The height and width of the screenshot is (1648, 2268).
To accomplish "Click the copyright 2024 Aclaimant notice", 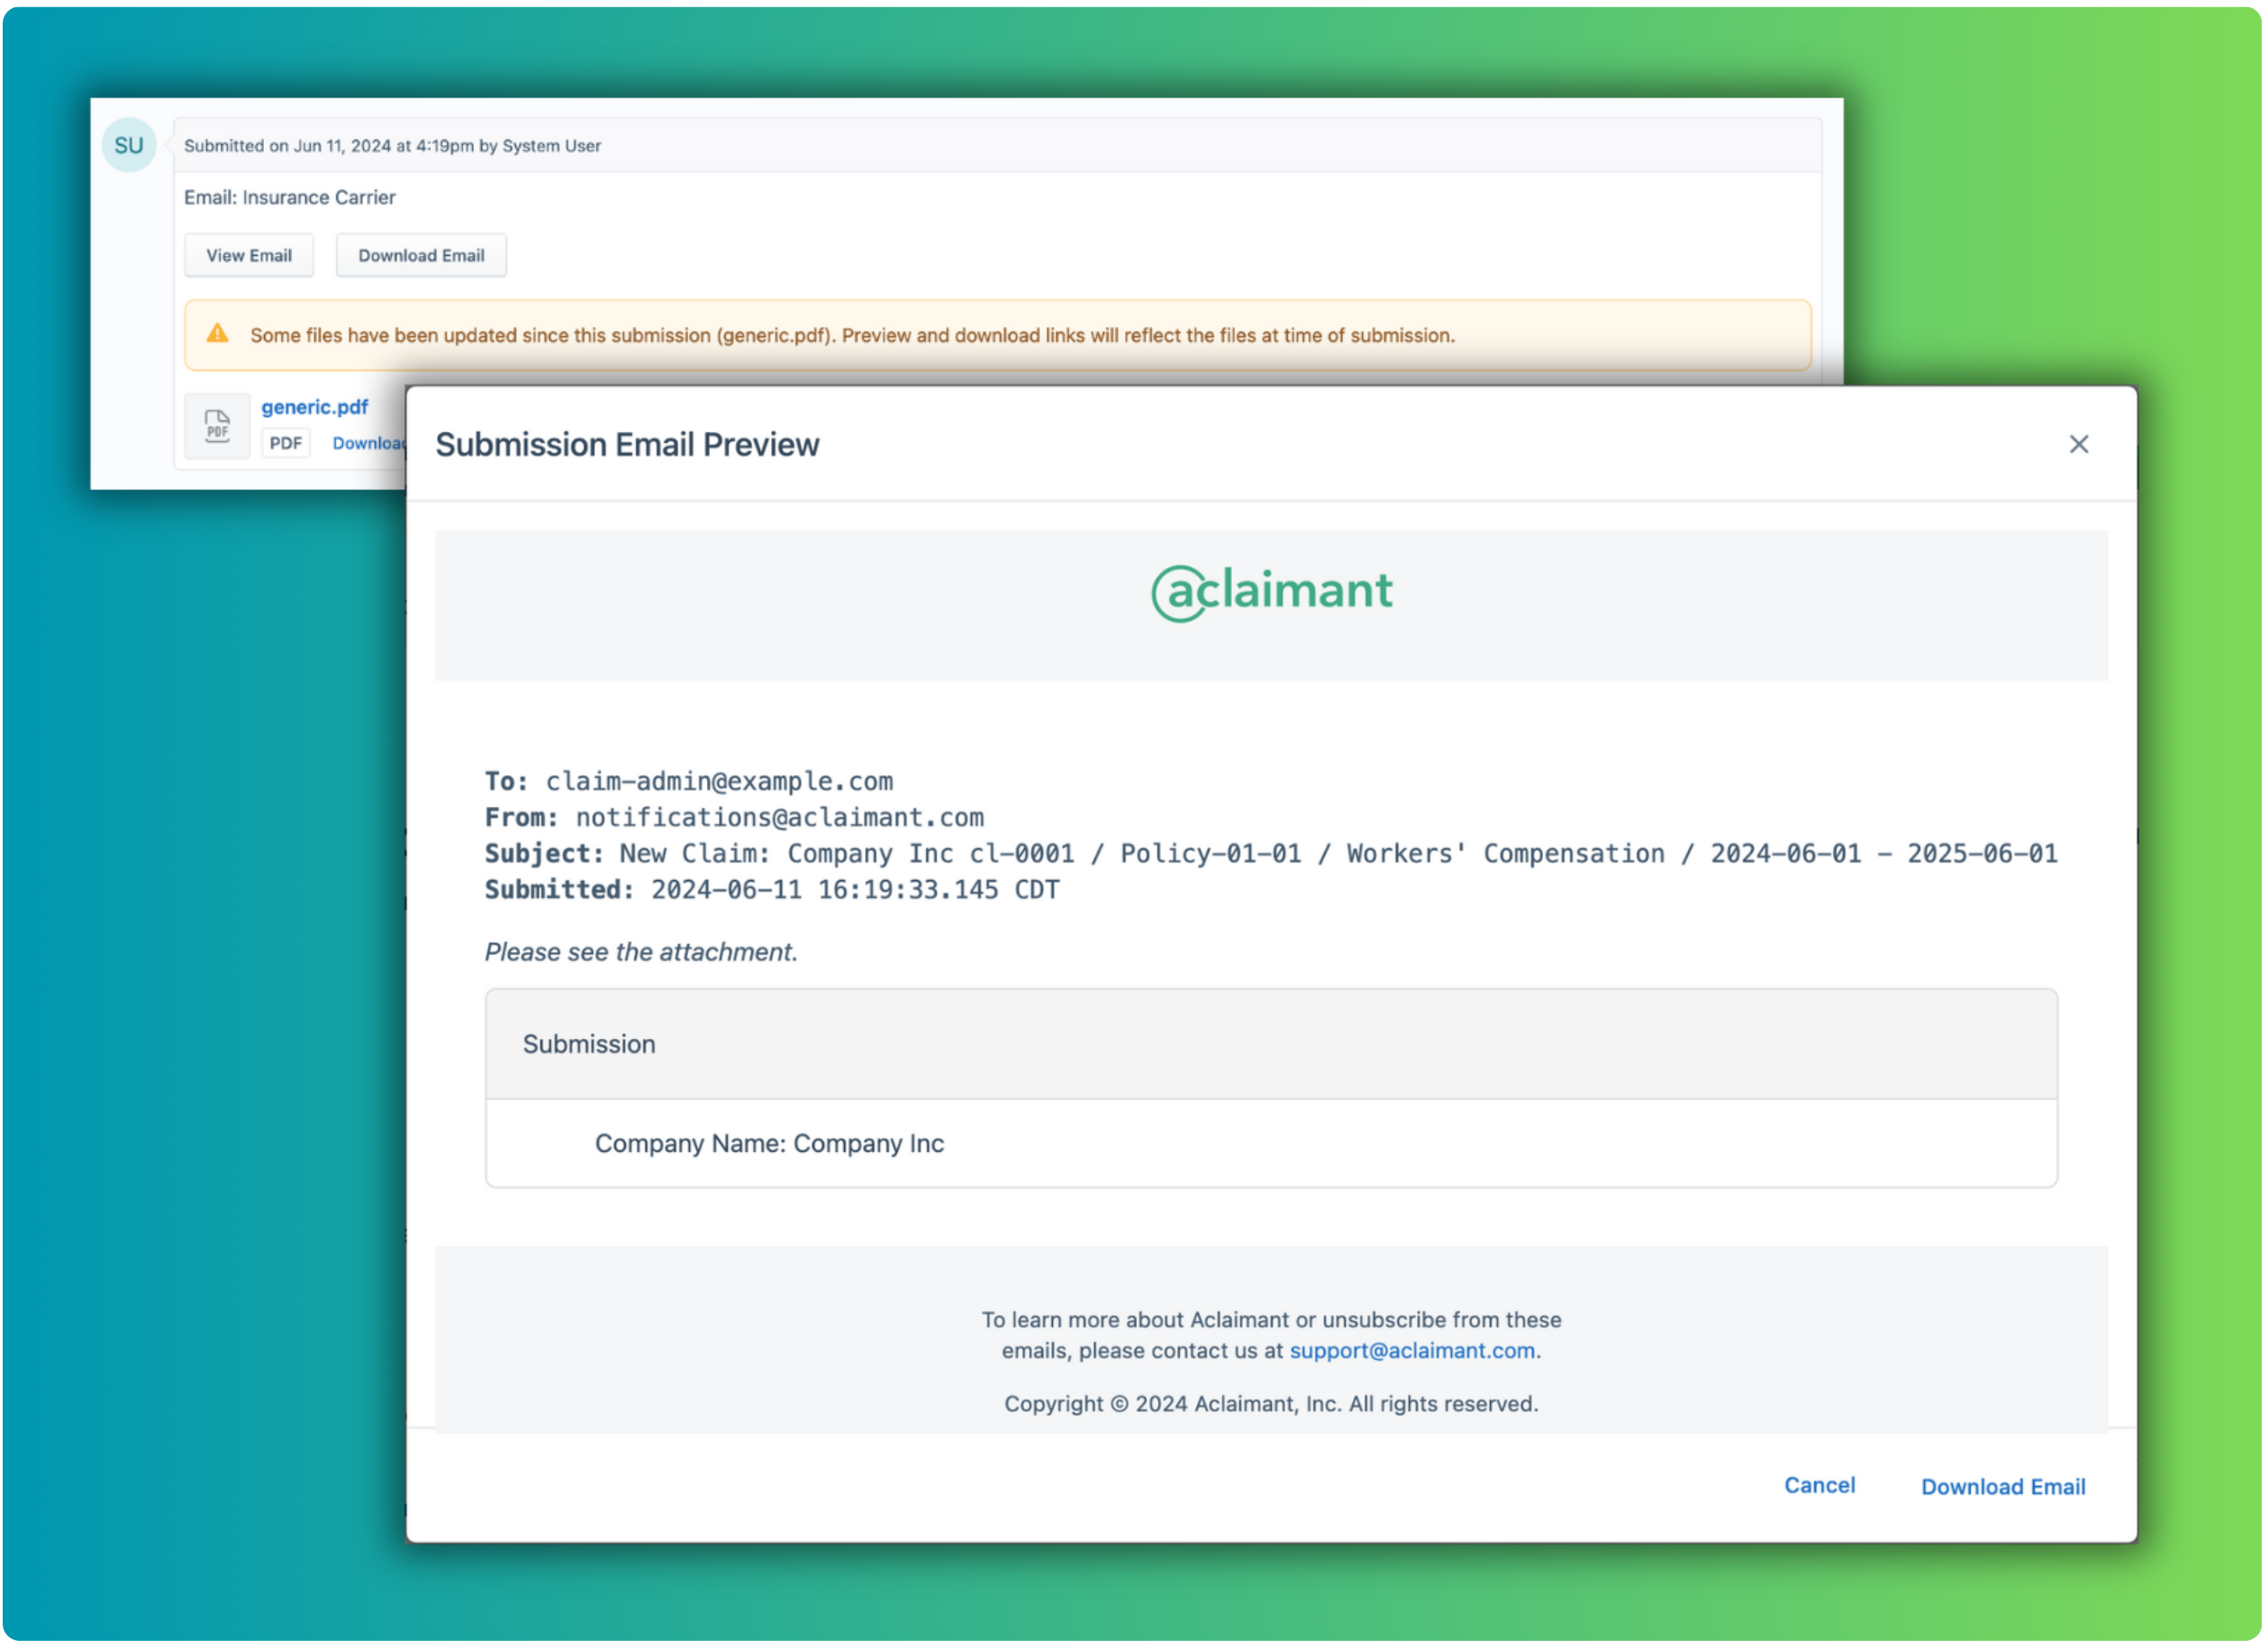I will pos(1271,1403).
